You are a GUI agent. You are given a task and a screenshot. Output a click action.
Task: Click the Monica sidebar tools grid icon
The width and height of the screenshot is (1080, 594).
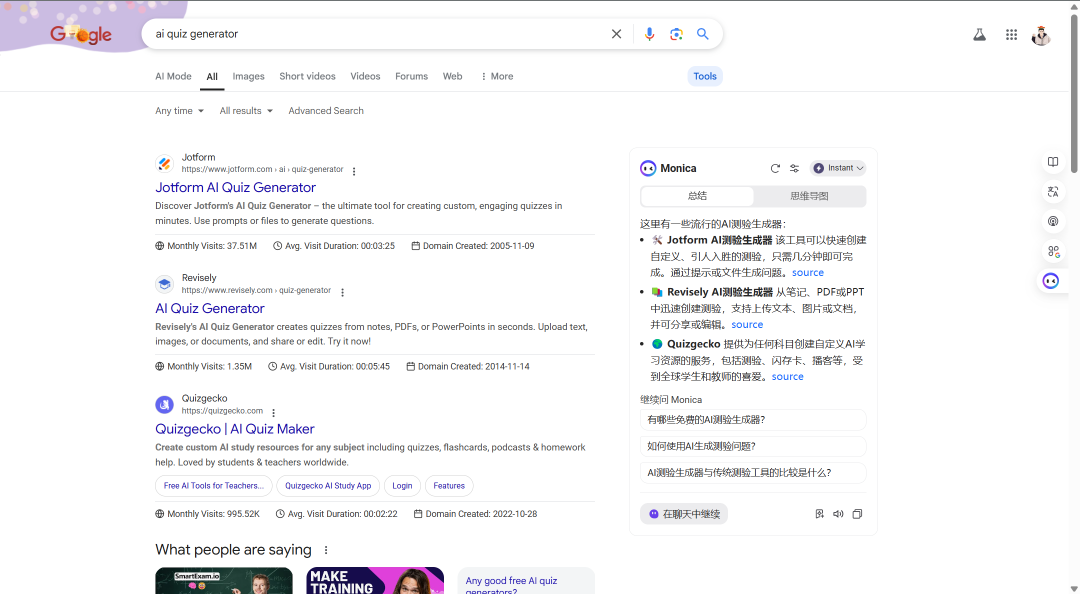(1052, 252)
